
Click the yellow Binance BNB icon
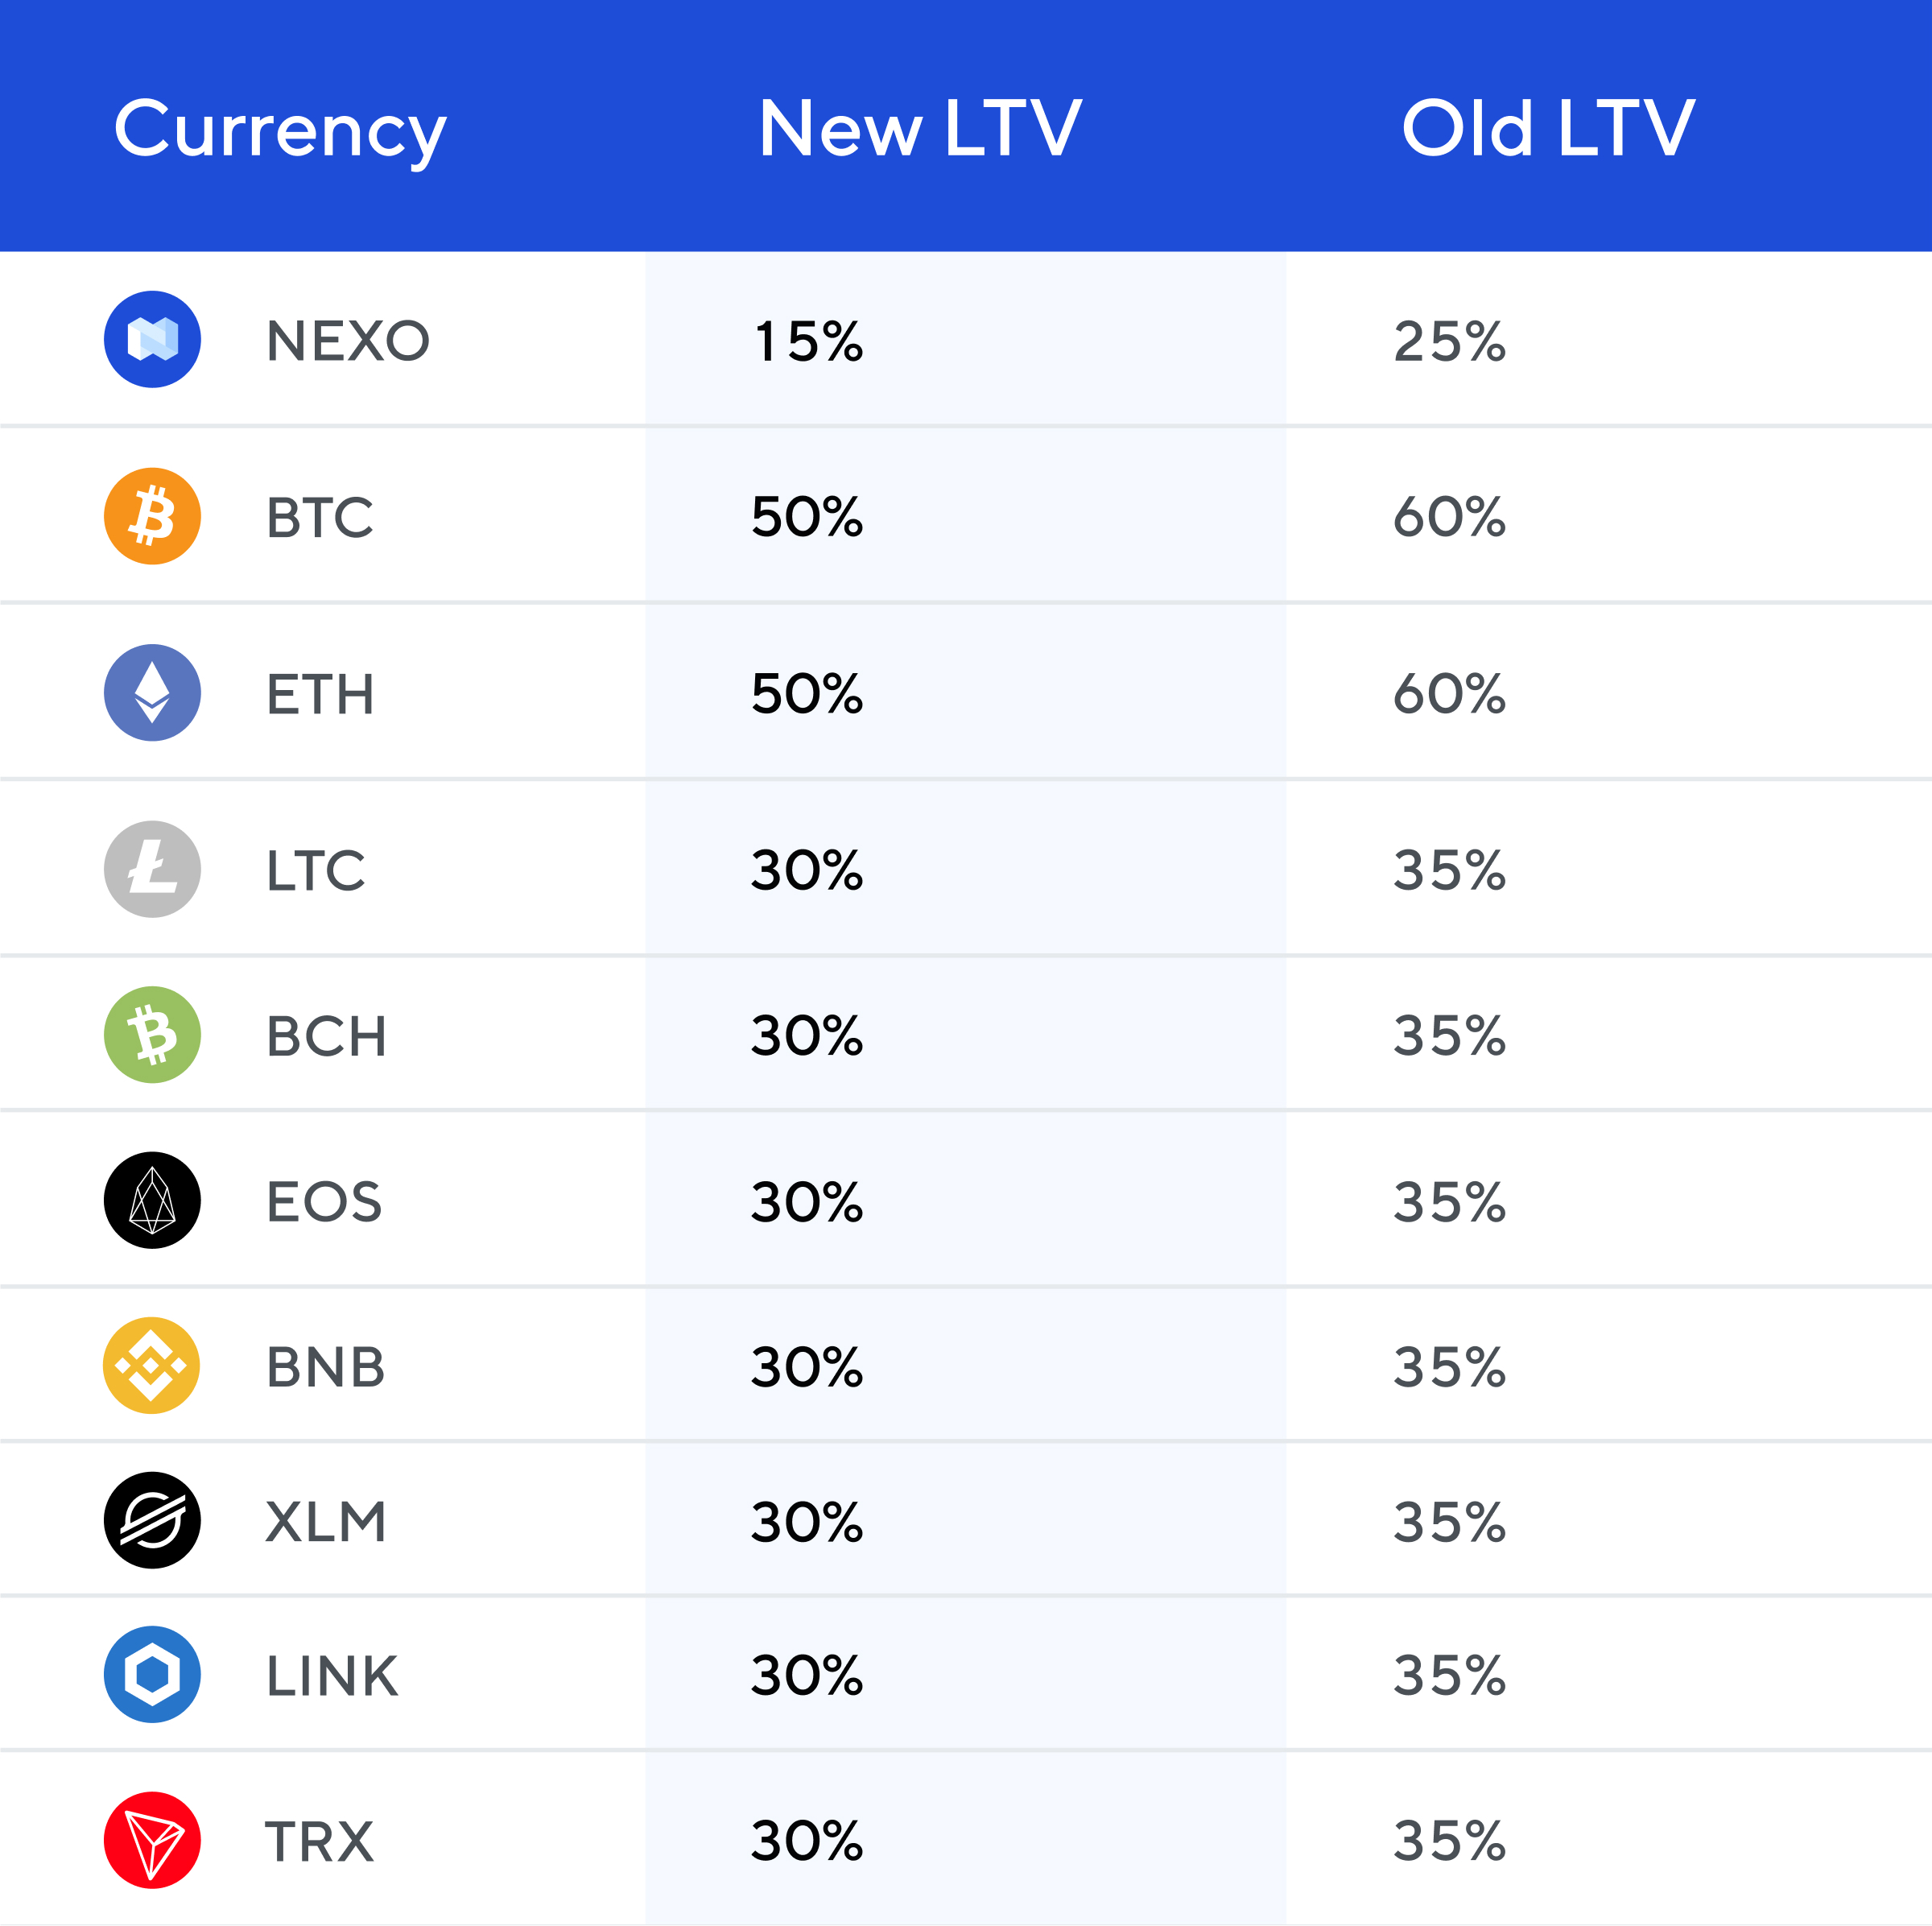coord(152,1365)
